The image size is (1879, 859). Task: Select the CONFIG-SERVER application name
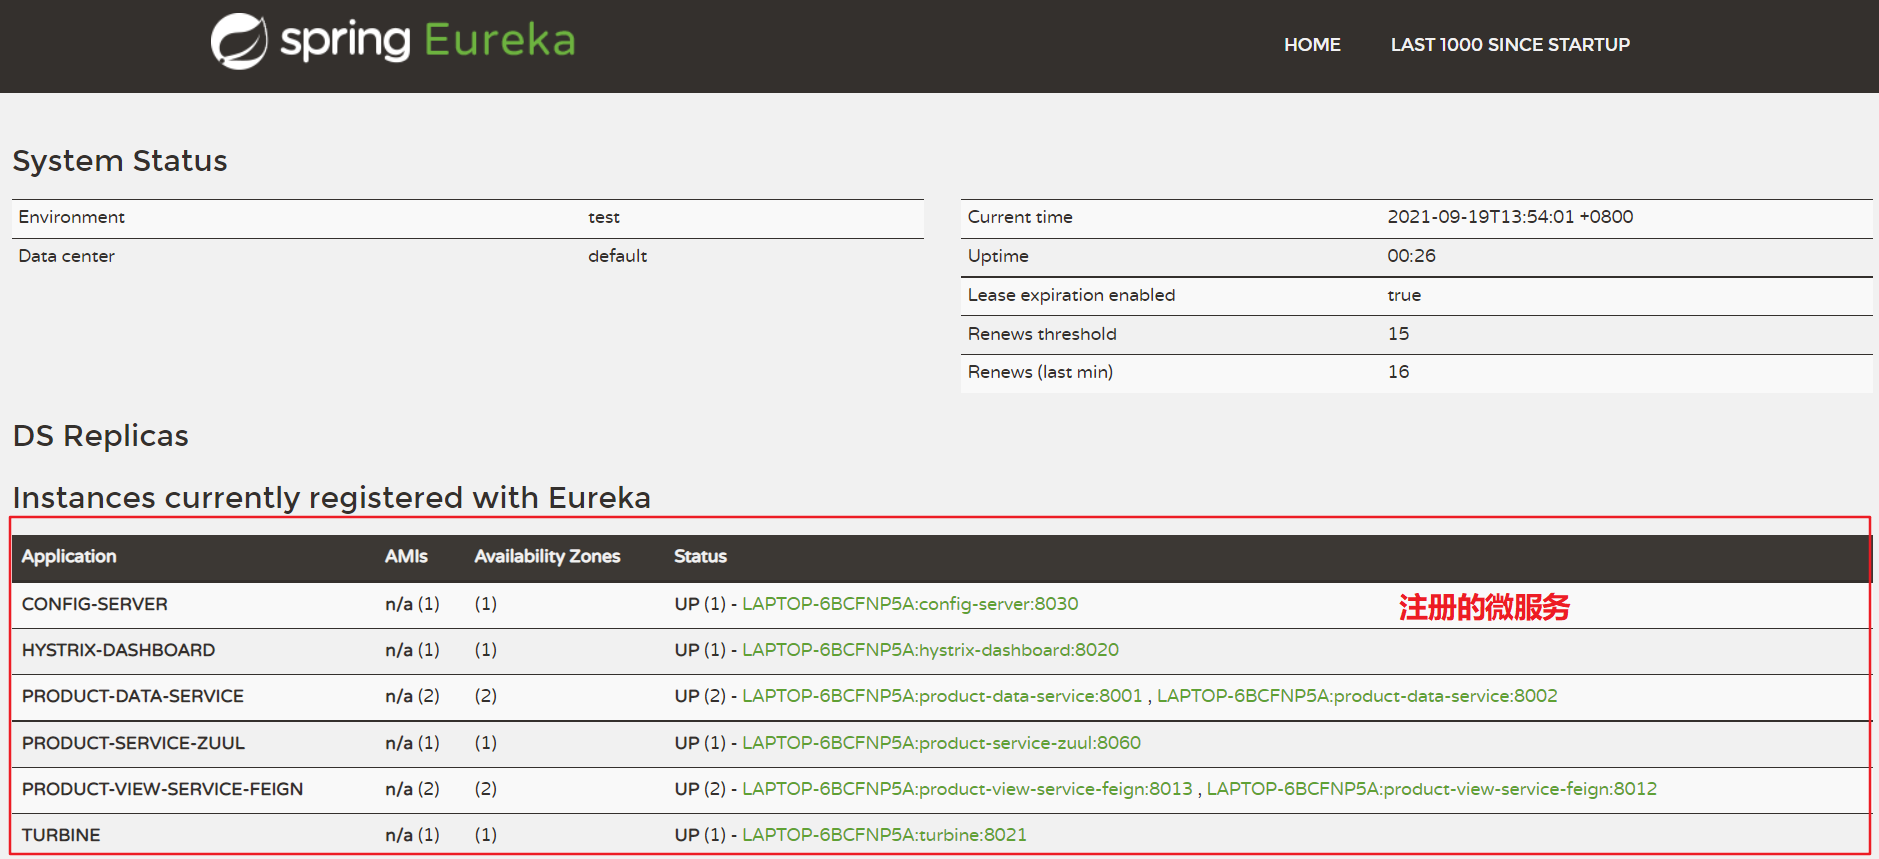click(x=95, y=604)
